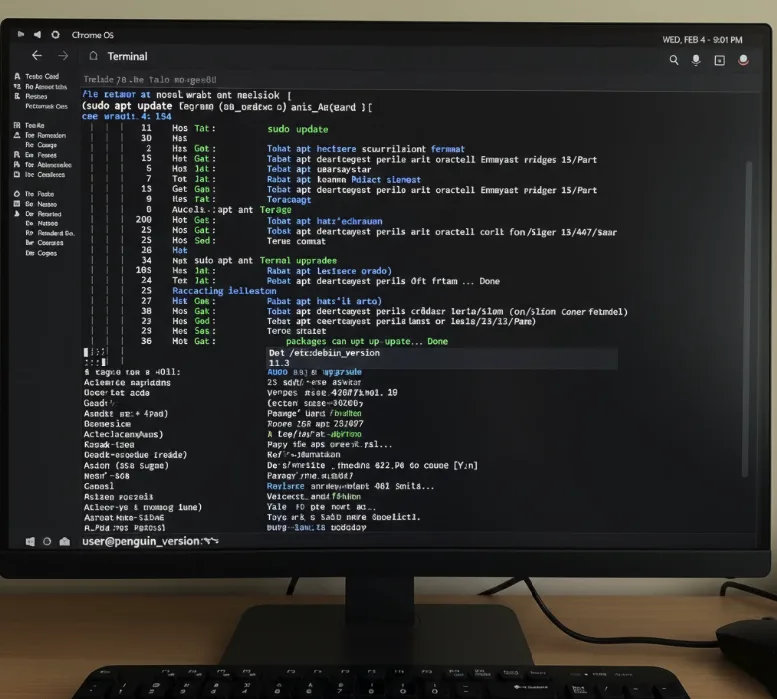Select the 'Dr Rerarted' sidebar entry
Viewport: 777px width, 699px height.
point(43,214)
